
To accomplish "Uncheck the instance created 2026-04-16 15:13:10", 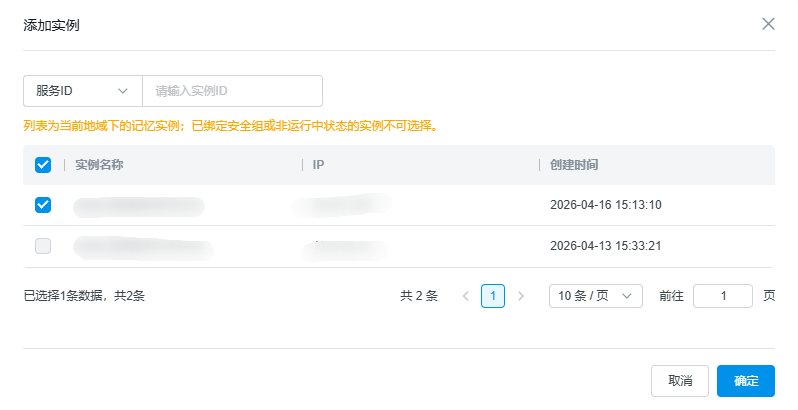I will pyautogui.click(x=43, y=205).
